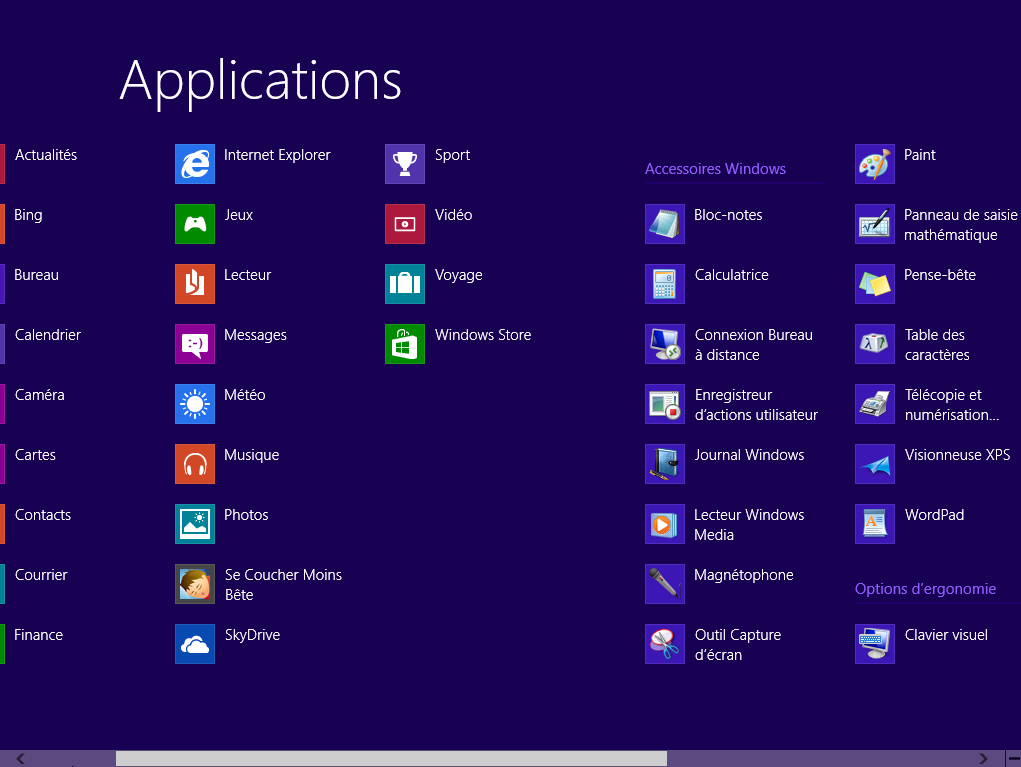Click the Internet Explorer text label
This screenshot has width=1021, height=767.
(277, 155)
